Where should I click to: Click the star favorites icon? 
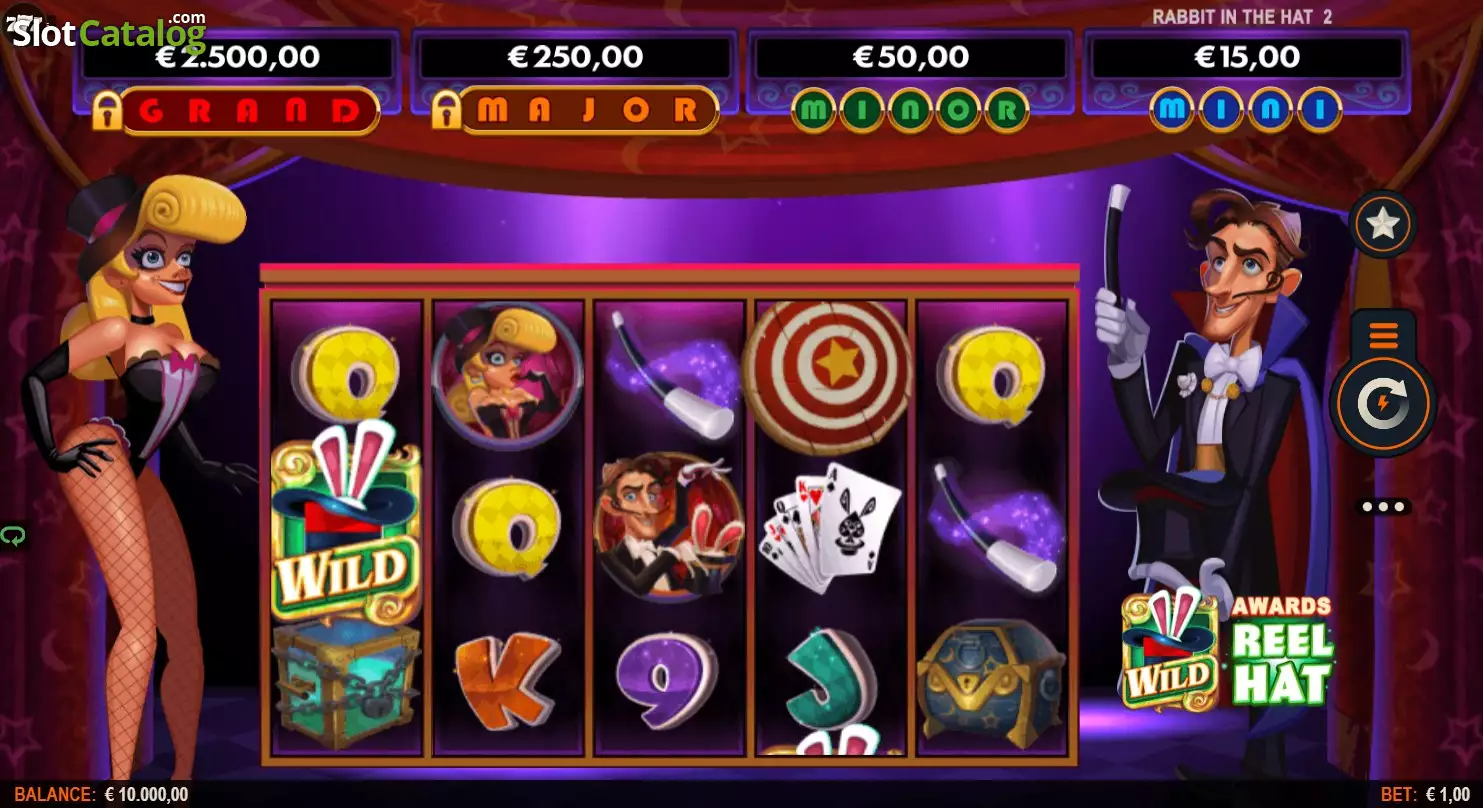[1383, 224]
